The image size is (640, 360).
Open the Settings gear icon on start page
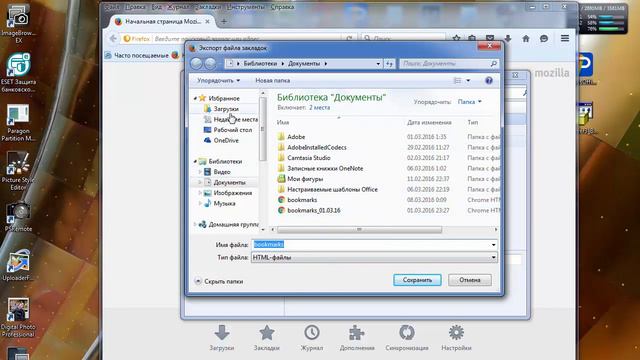(x=456, y=333)
